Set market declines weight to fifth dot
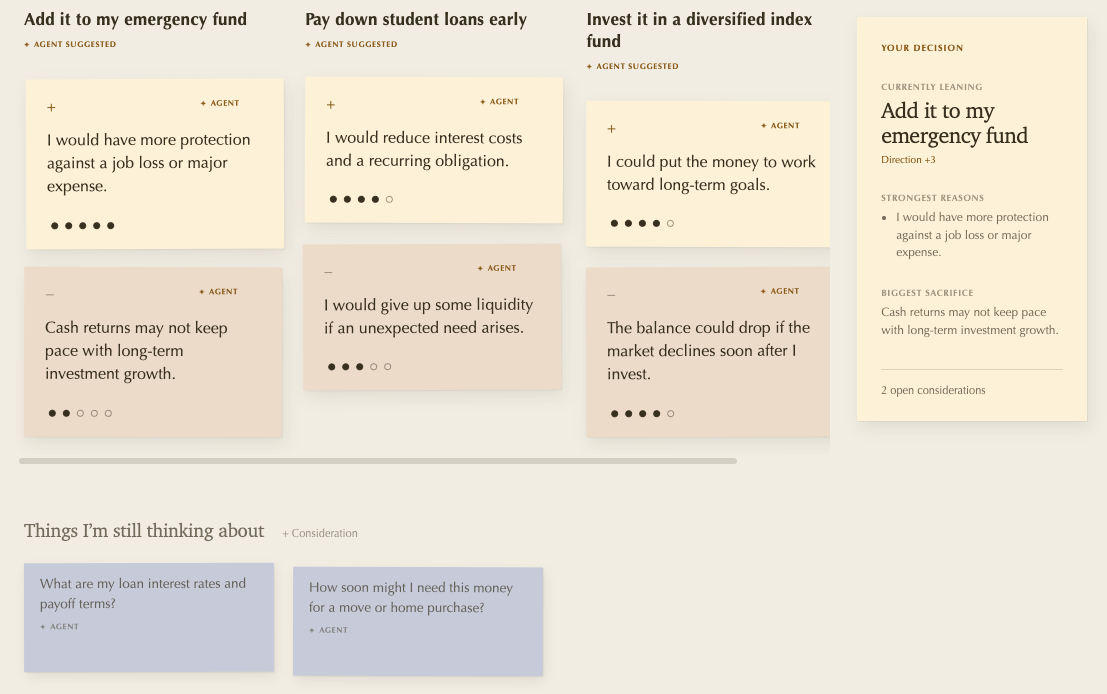 [671, 414]
